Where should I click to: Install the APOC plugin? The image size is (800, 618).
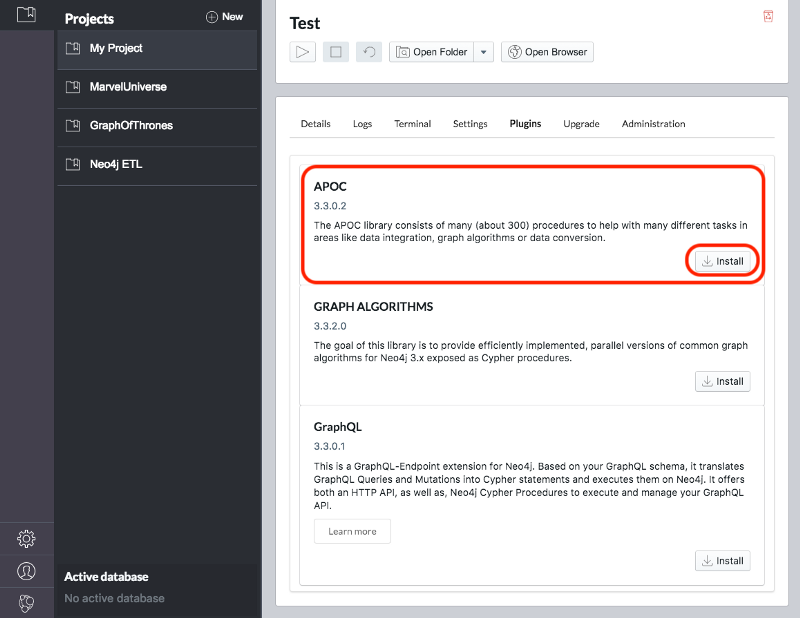coord(722,262)
